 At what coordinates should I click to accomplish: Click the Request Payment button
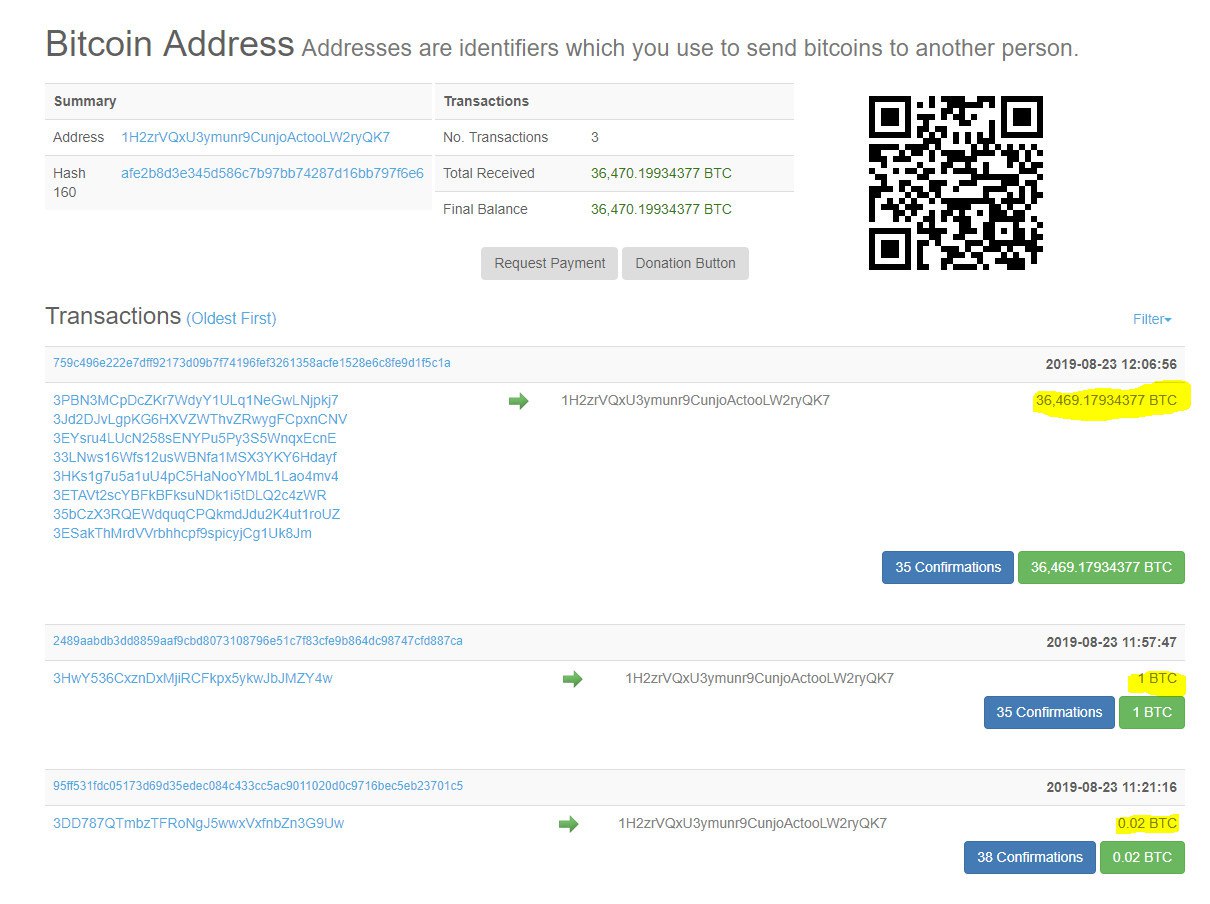tap(549, 263)
